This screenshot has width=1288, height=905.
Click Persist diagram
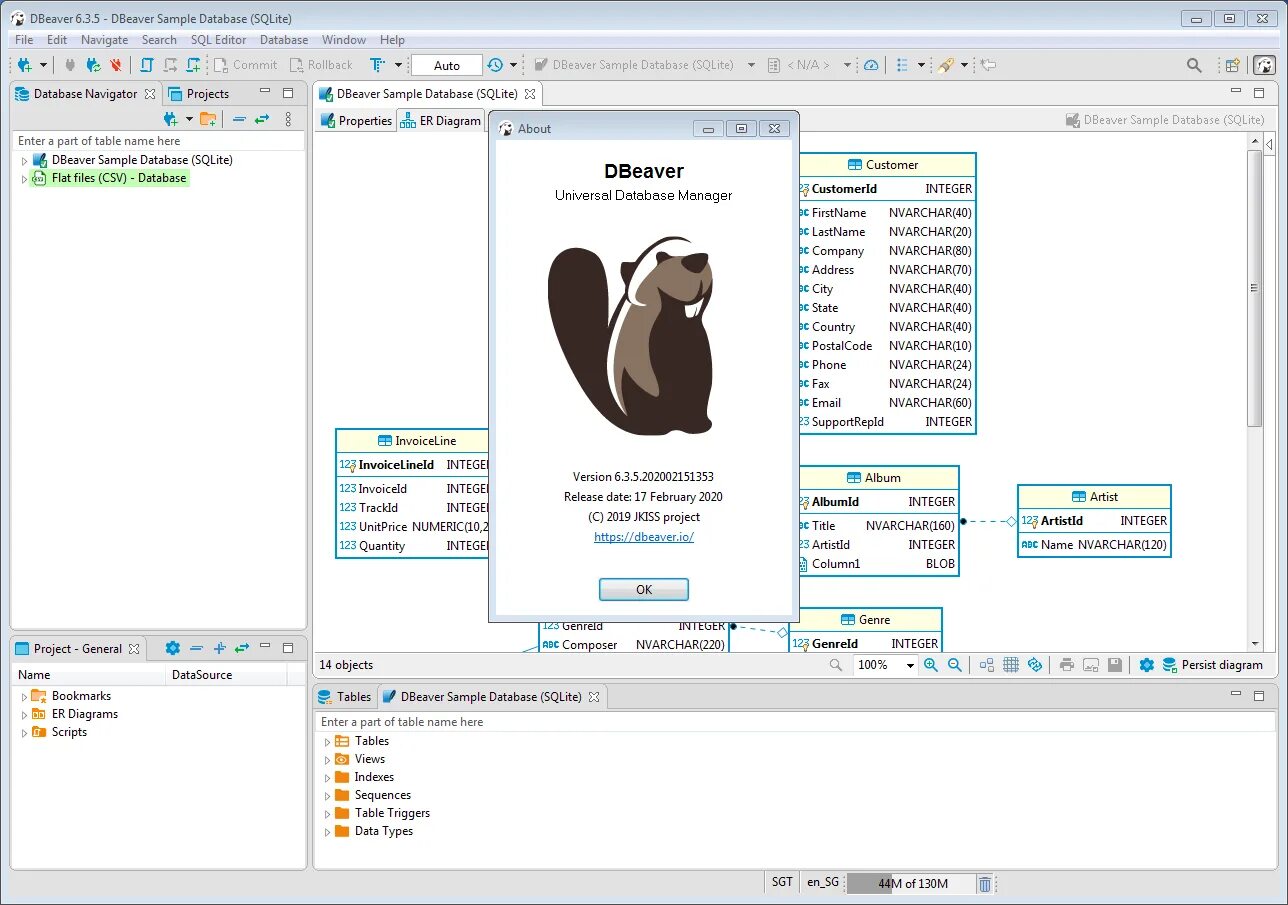click(x=1213, y=665)
